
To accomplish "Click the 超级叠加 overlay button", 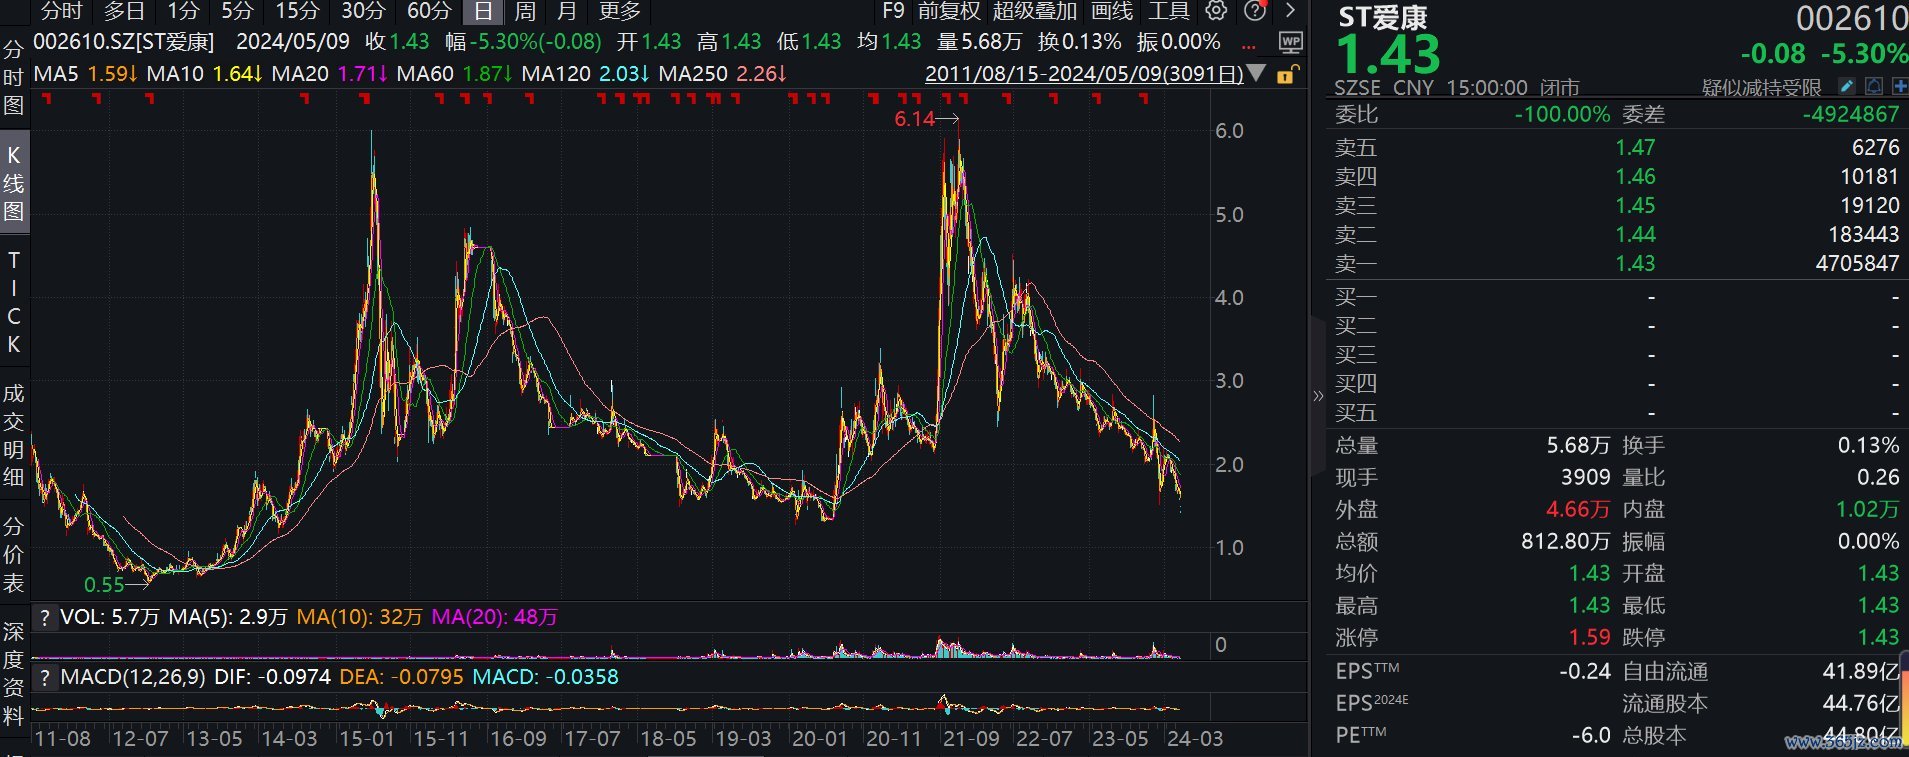I will (1034, 11).
